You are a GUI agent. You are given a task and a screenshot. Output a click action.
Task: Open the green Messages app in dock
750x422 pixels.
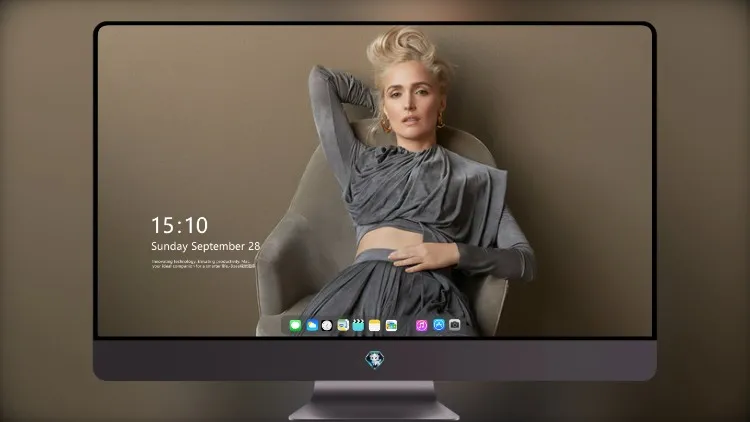296,326
